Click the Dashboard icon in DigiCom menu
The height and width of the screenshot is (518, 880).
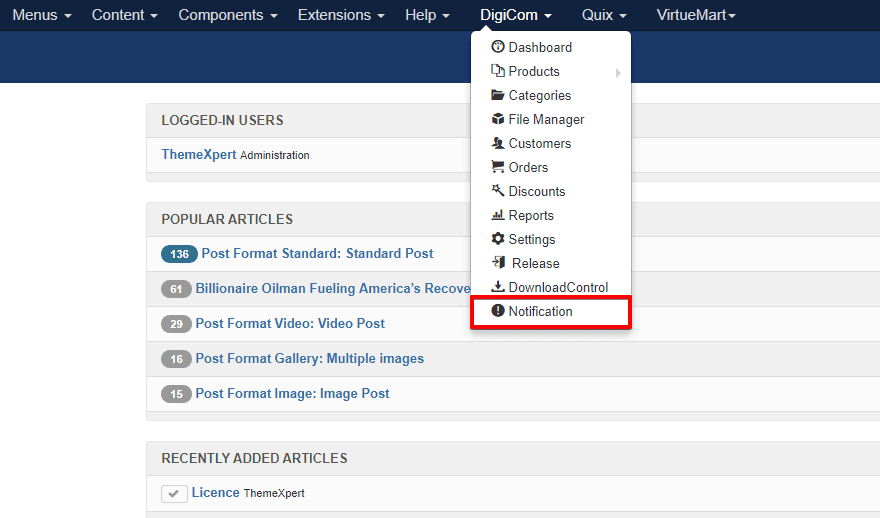[498, 47]
